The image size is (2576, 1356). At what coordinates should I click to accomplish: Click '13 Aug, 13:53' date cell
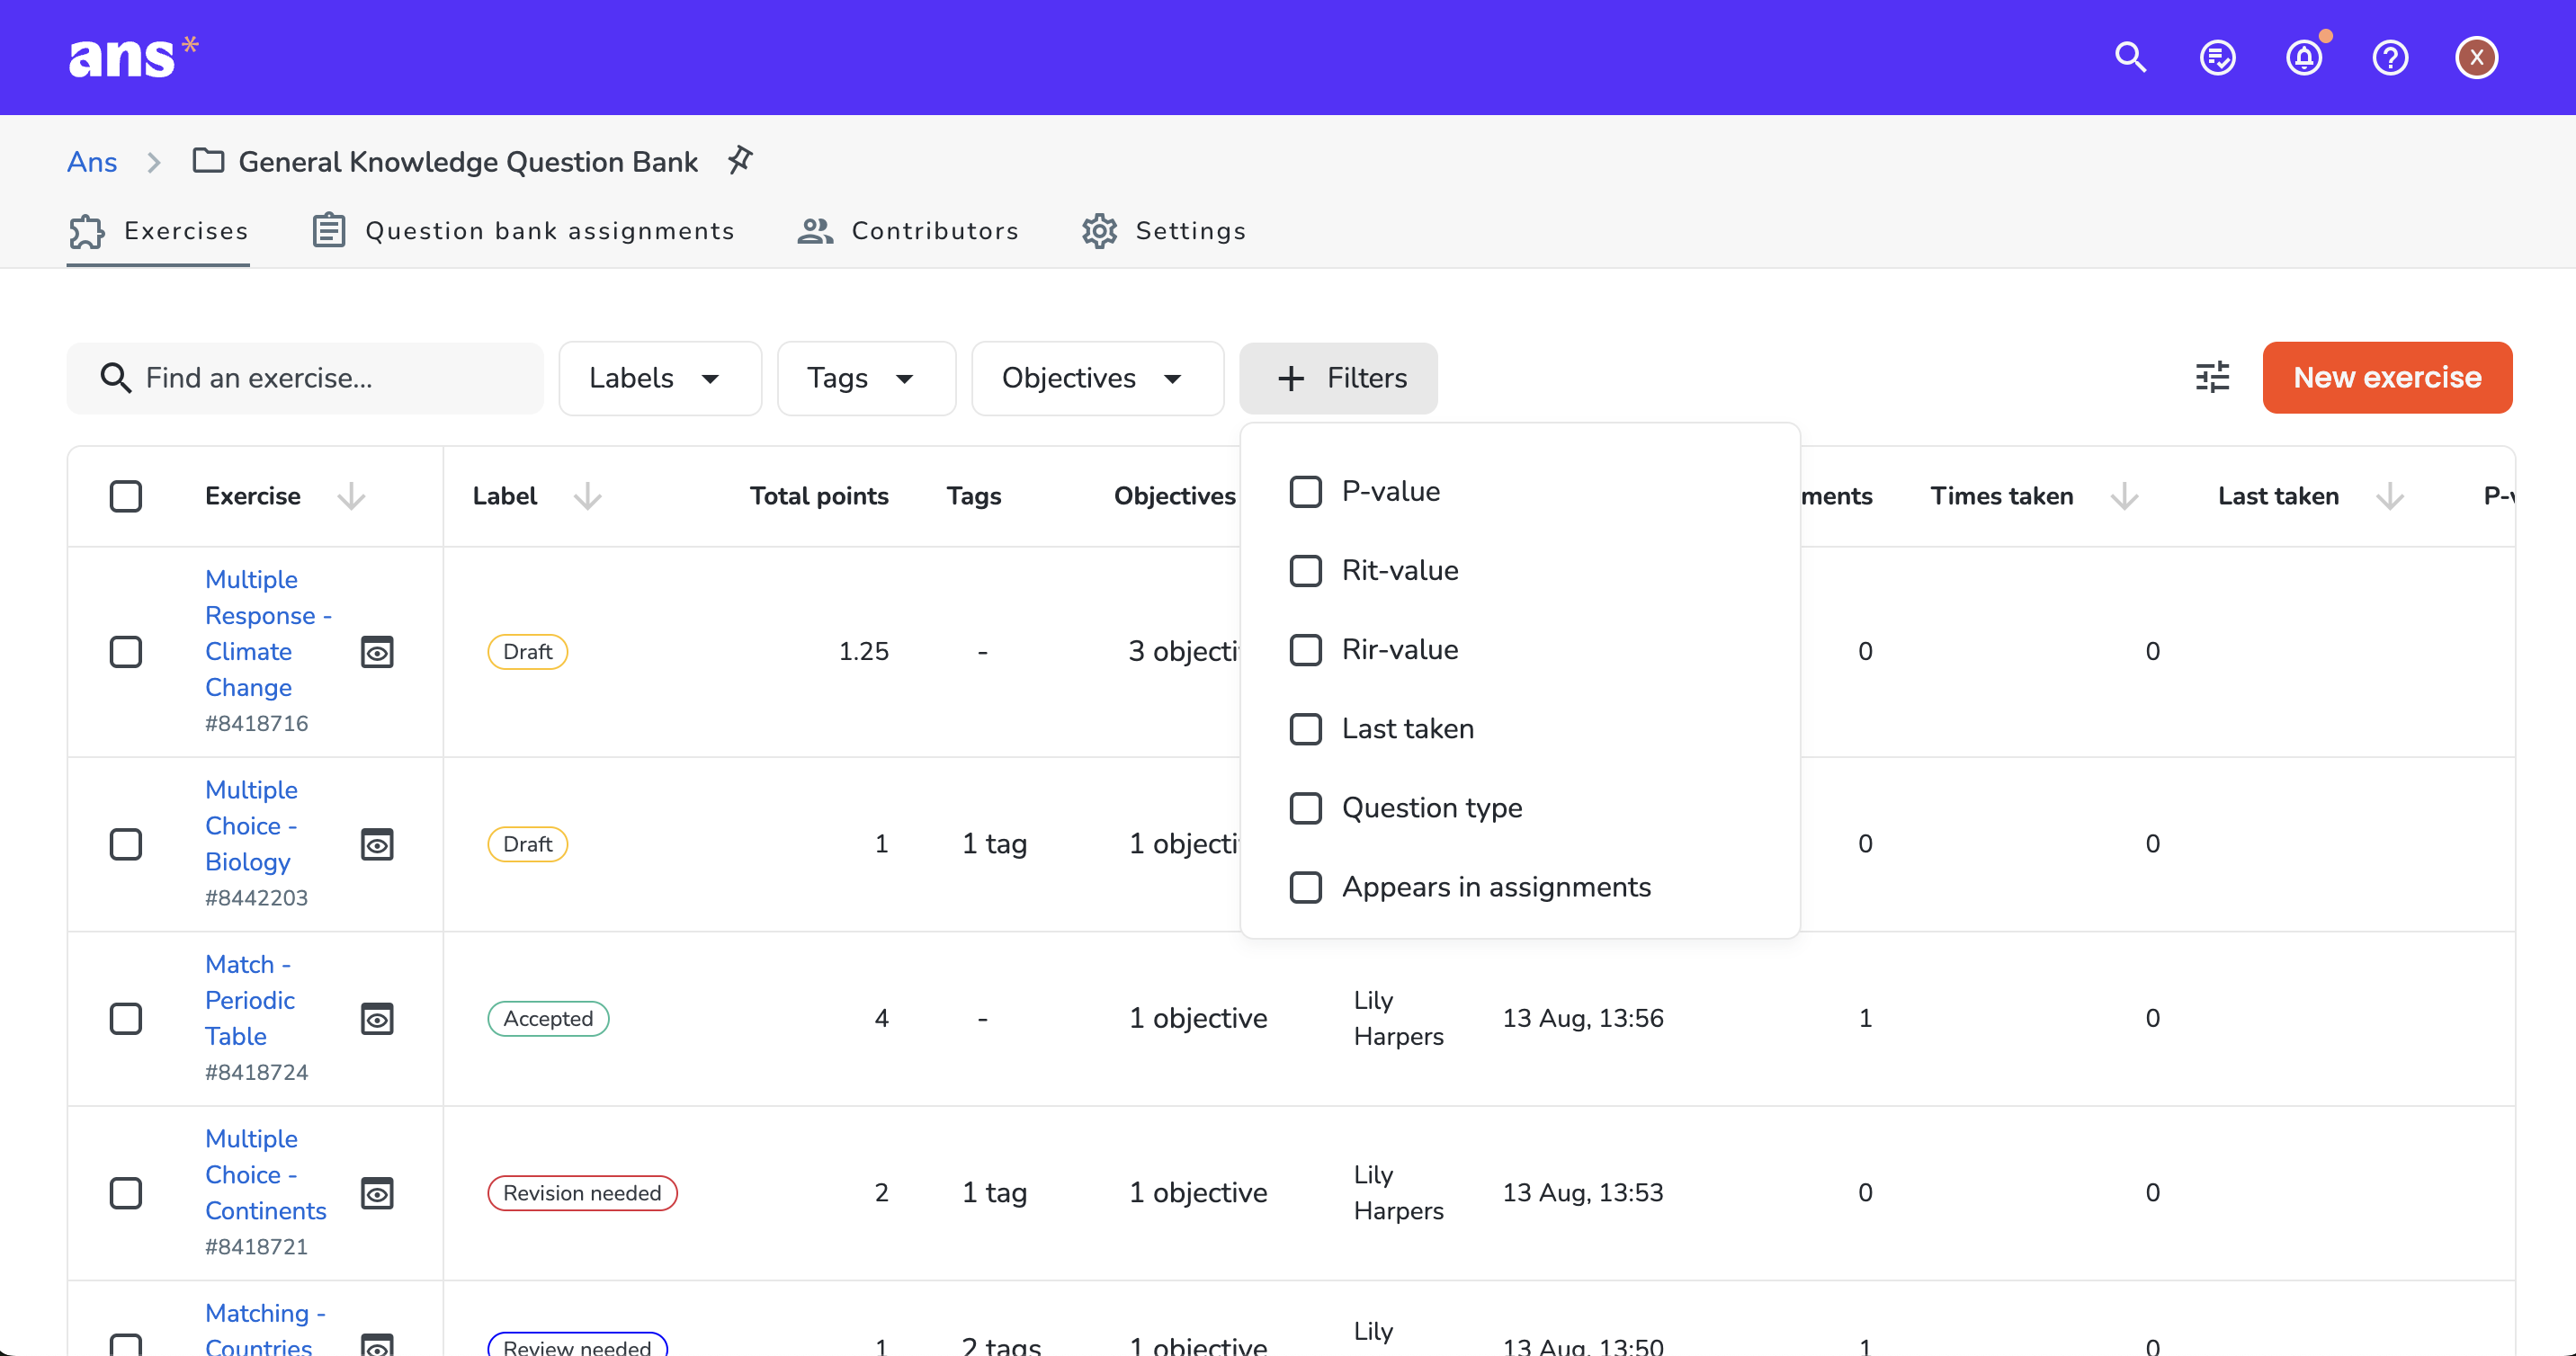pyautogui.click(x=1582, y=1193)
